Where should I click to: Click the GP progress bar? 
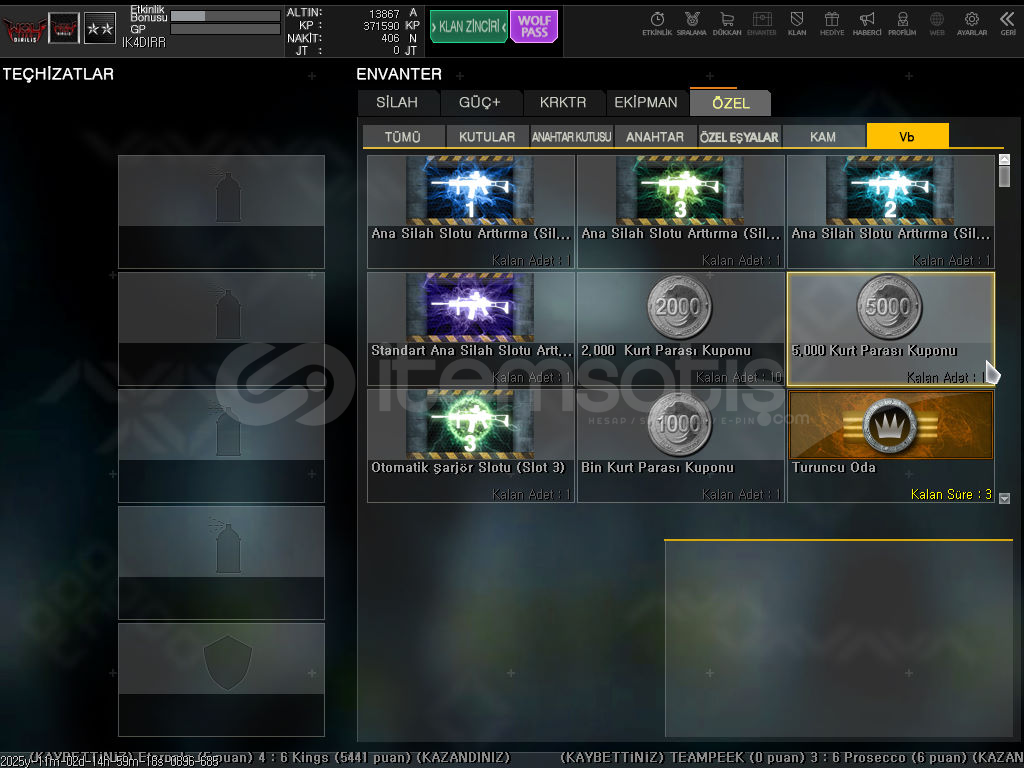tap(225, 29)
